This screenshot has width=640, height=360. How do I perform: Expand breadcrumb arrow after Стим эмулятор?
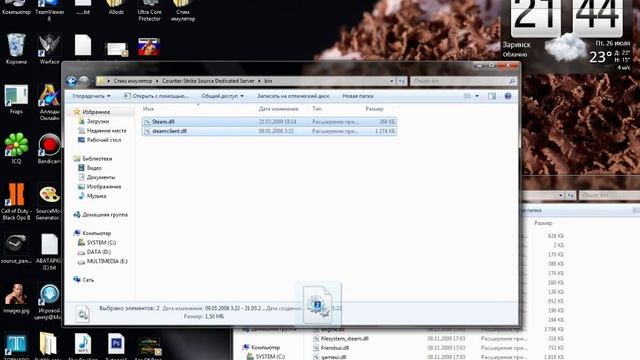coord(157,81)
